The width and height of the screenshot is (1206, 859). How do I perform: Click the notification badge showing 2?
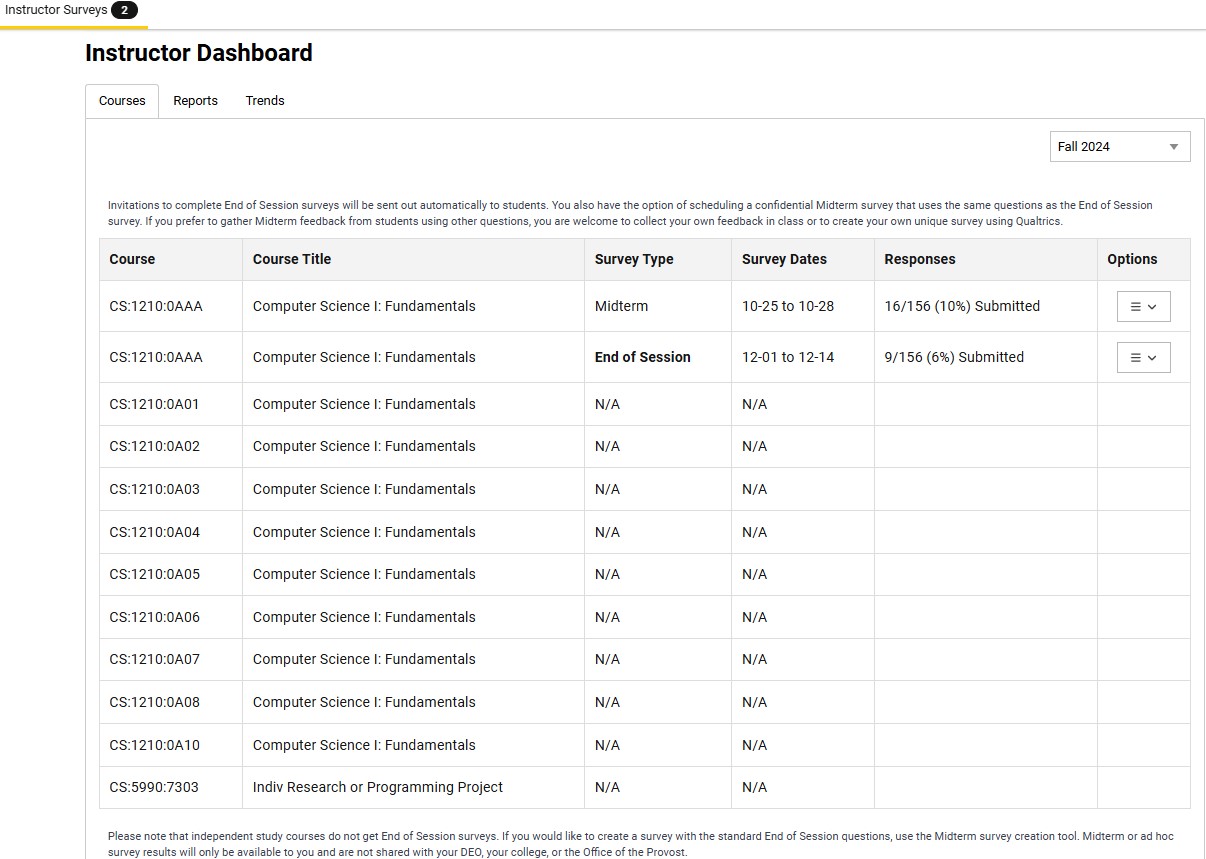124,10
